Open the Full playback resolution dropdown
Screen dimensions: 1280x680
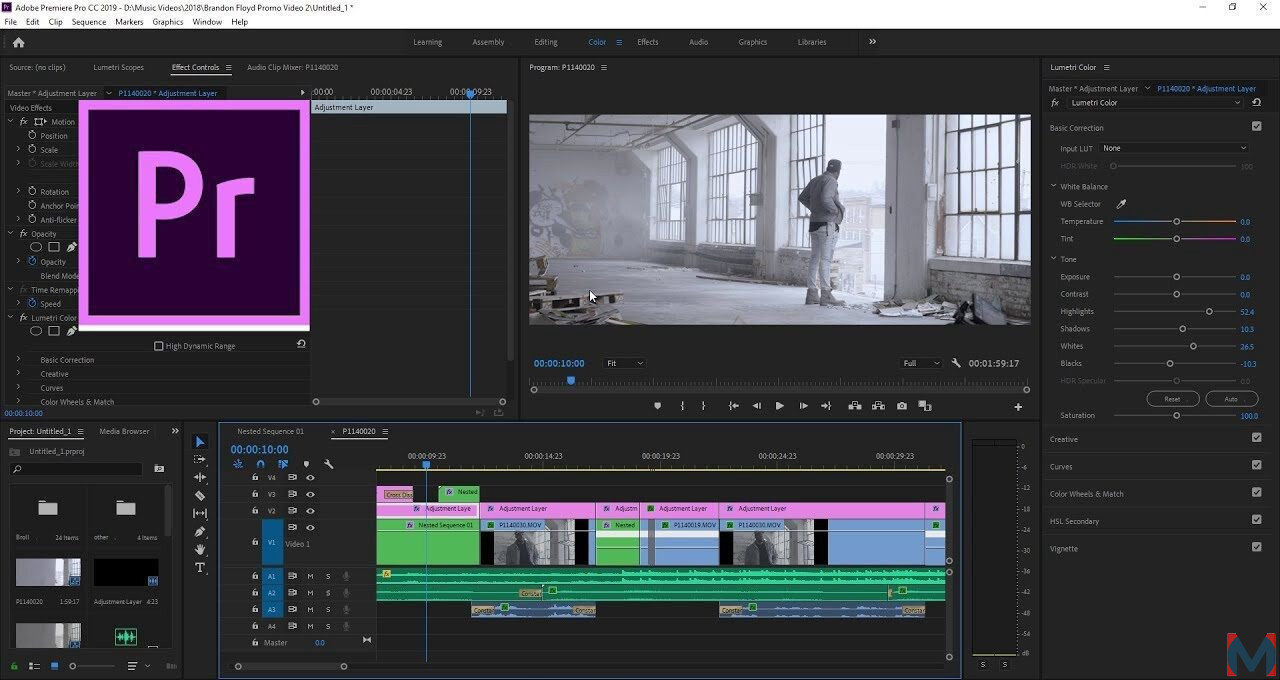(x=921, y=363)
